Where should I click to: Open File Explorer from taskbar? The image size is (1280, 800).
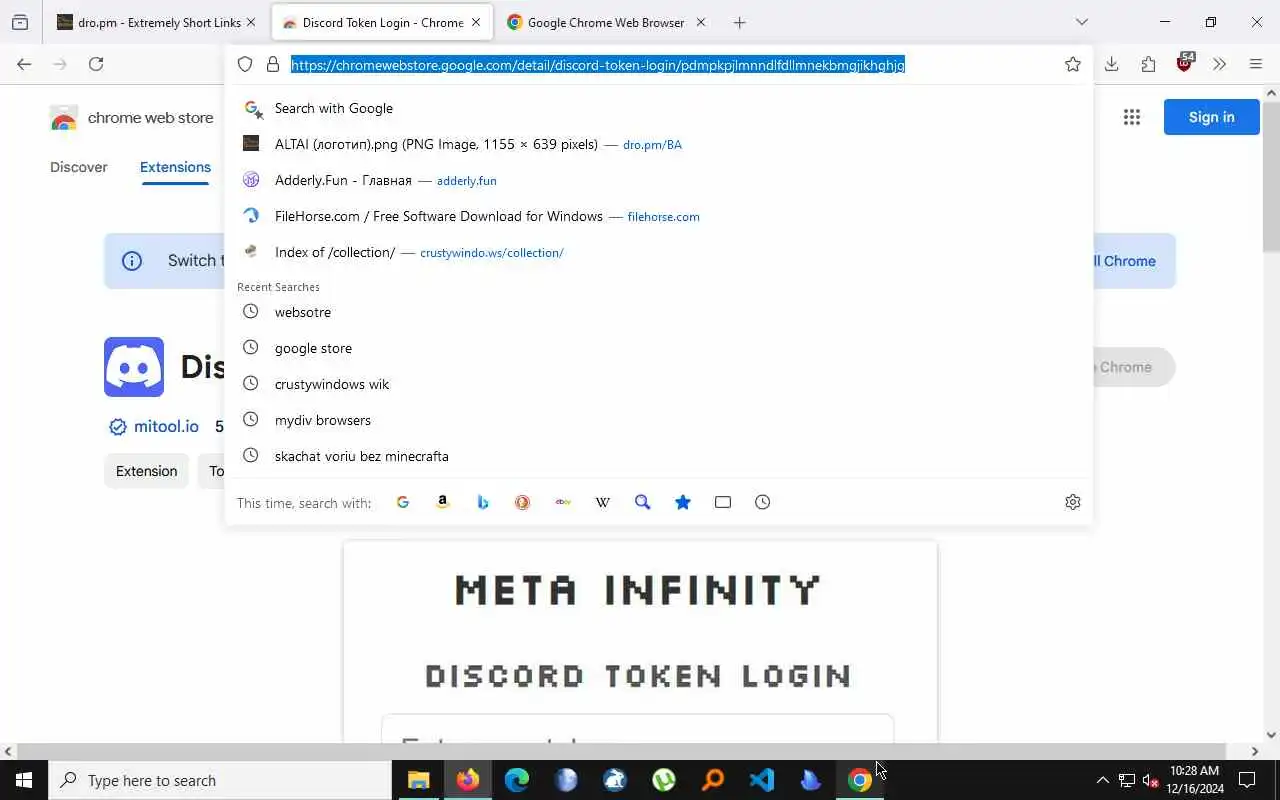coord(419,780)
